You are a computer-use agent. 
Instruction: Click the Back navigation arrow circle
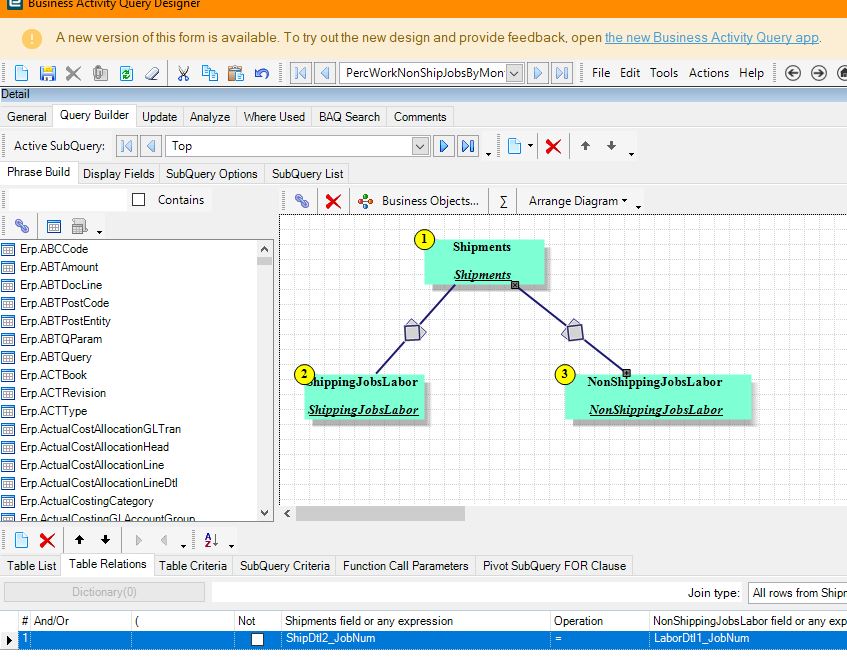click(792, 73)
